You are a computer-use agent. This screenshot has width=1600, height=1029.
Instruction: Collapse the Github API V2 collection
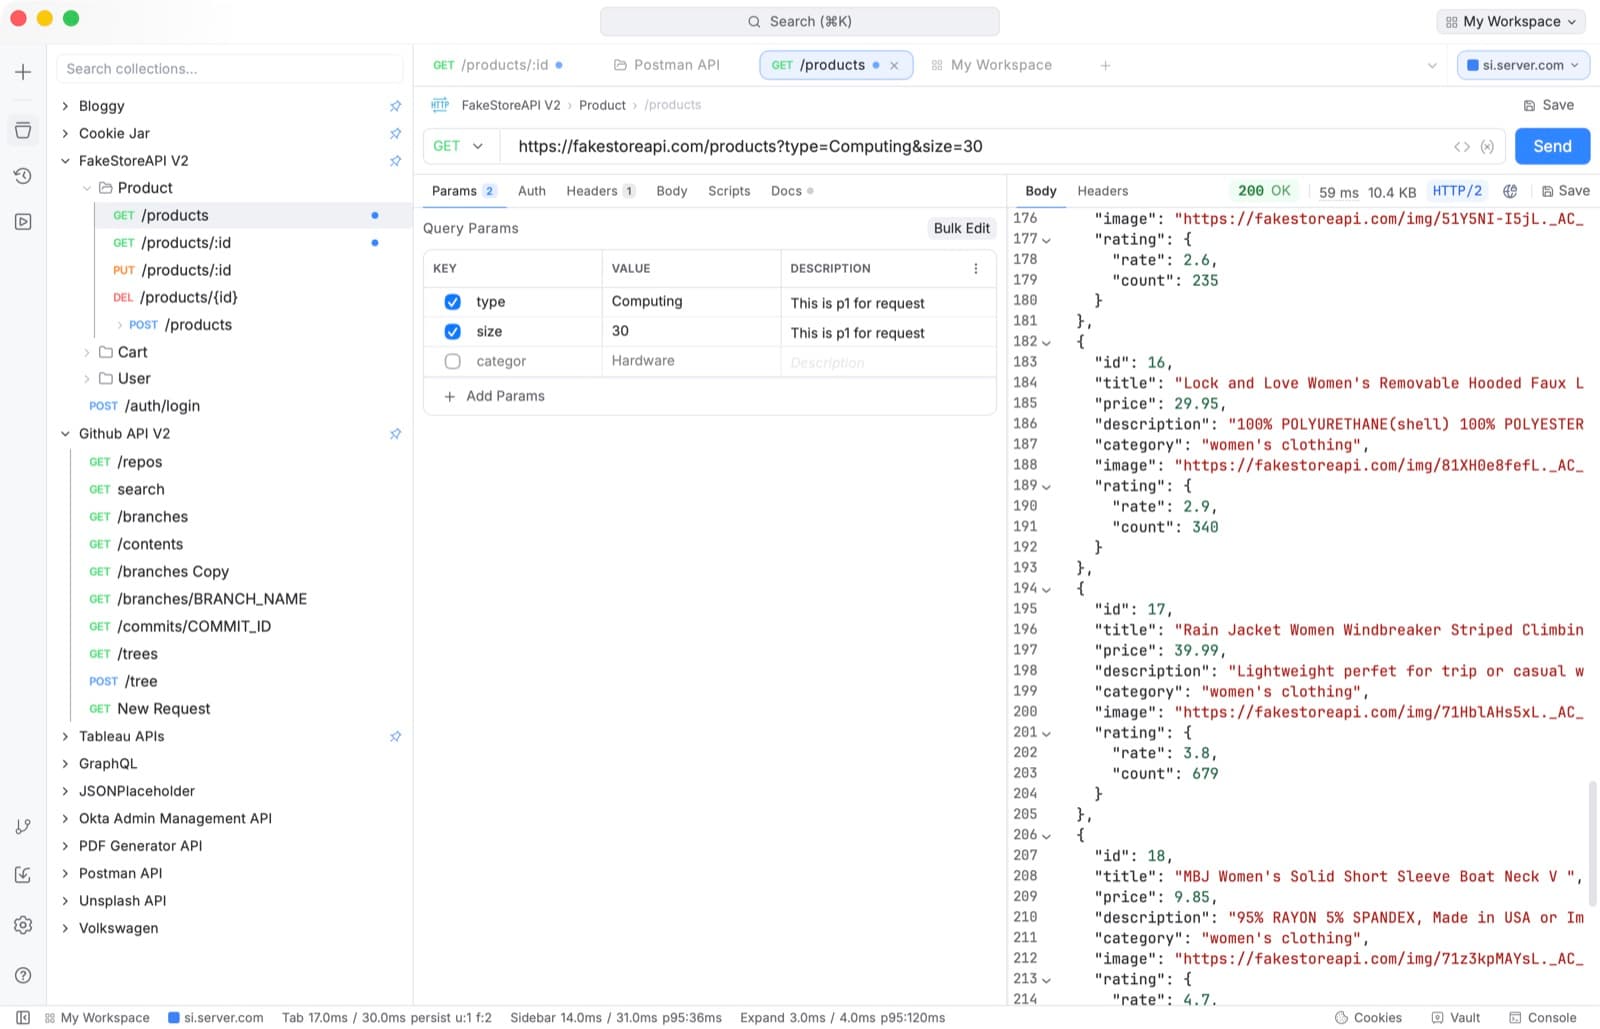[x=65, y=434]
